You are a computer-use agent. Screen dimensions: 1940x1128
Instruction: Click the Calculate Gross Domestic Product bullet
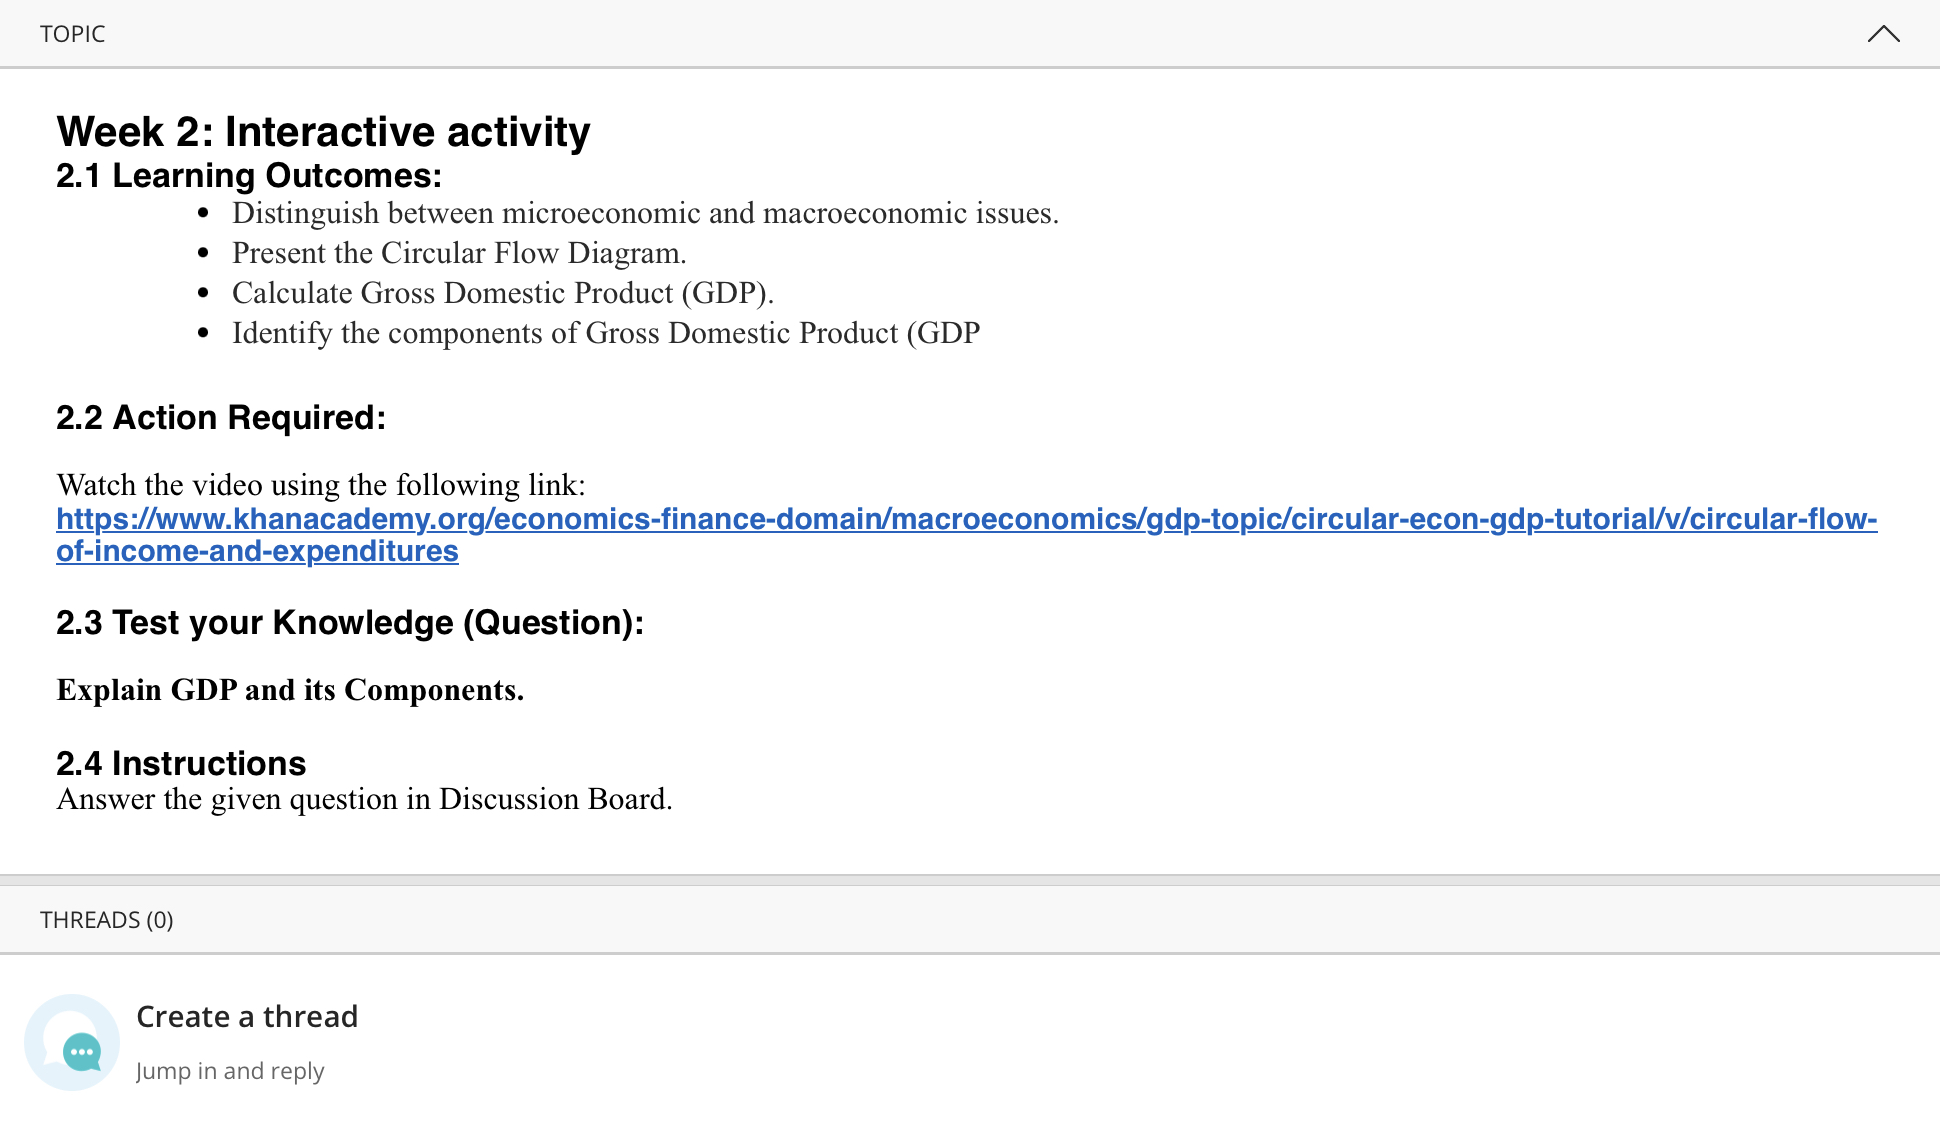pos(503,293)
